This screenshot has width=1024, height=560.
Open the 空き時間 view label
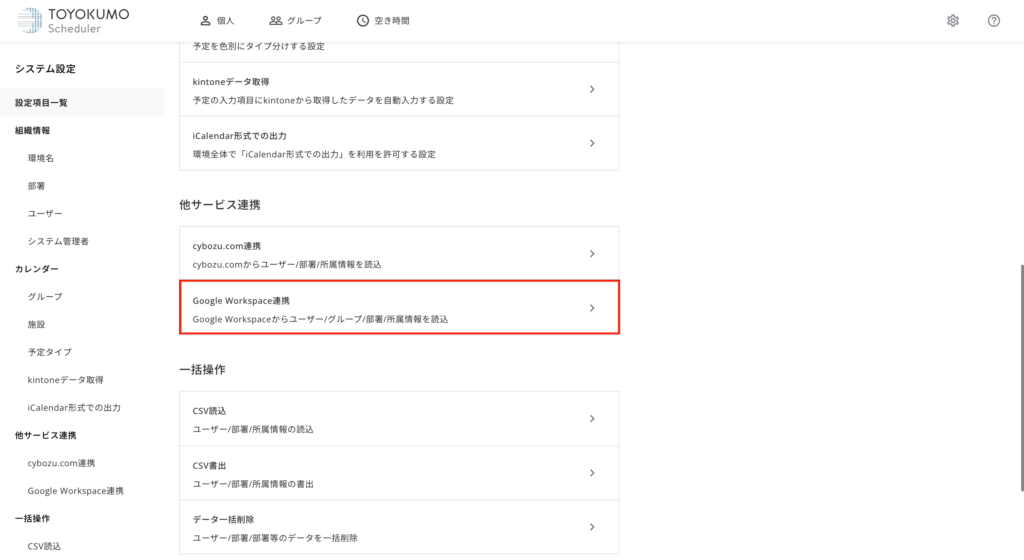[x=392, y=21]
